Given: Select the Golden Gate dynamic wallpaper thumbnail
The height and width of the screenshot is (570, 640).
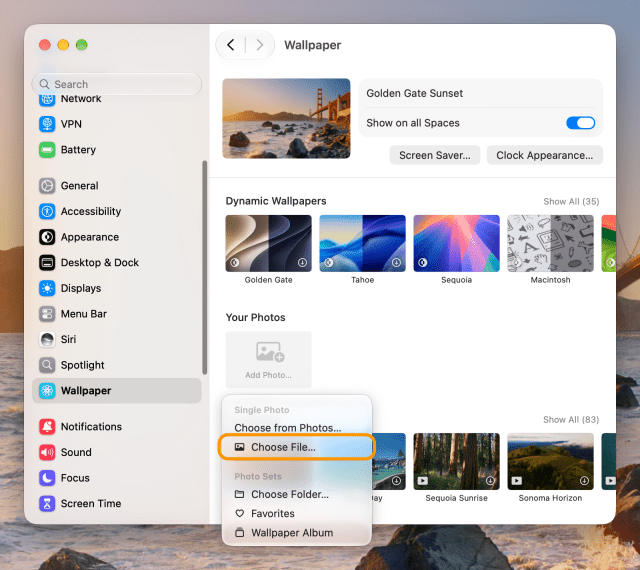Looking at the screenshot, I should point(269,243).
